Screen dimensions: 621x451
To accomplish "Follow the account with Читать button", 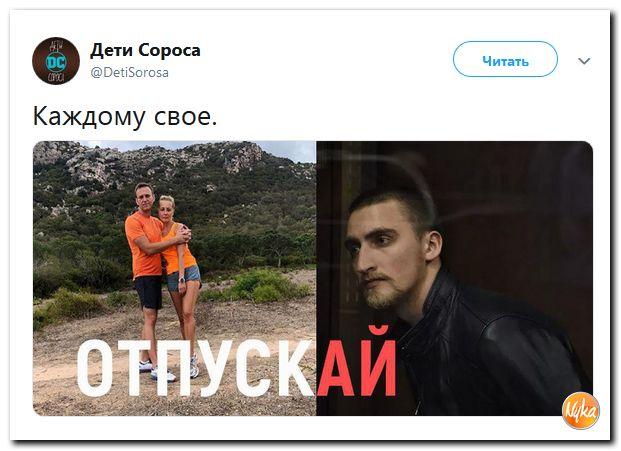I will 505,59.
